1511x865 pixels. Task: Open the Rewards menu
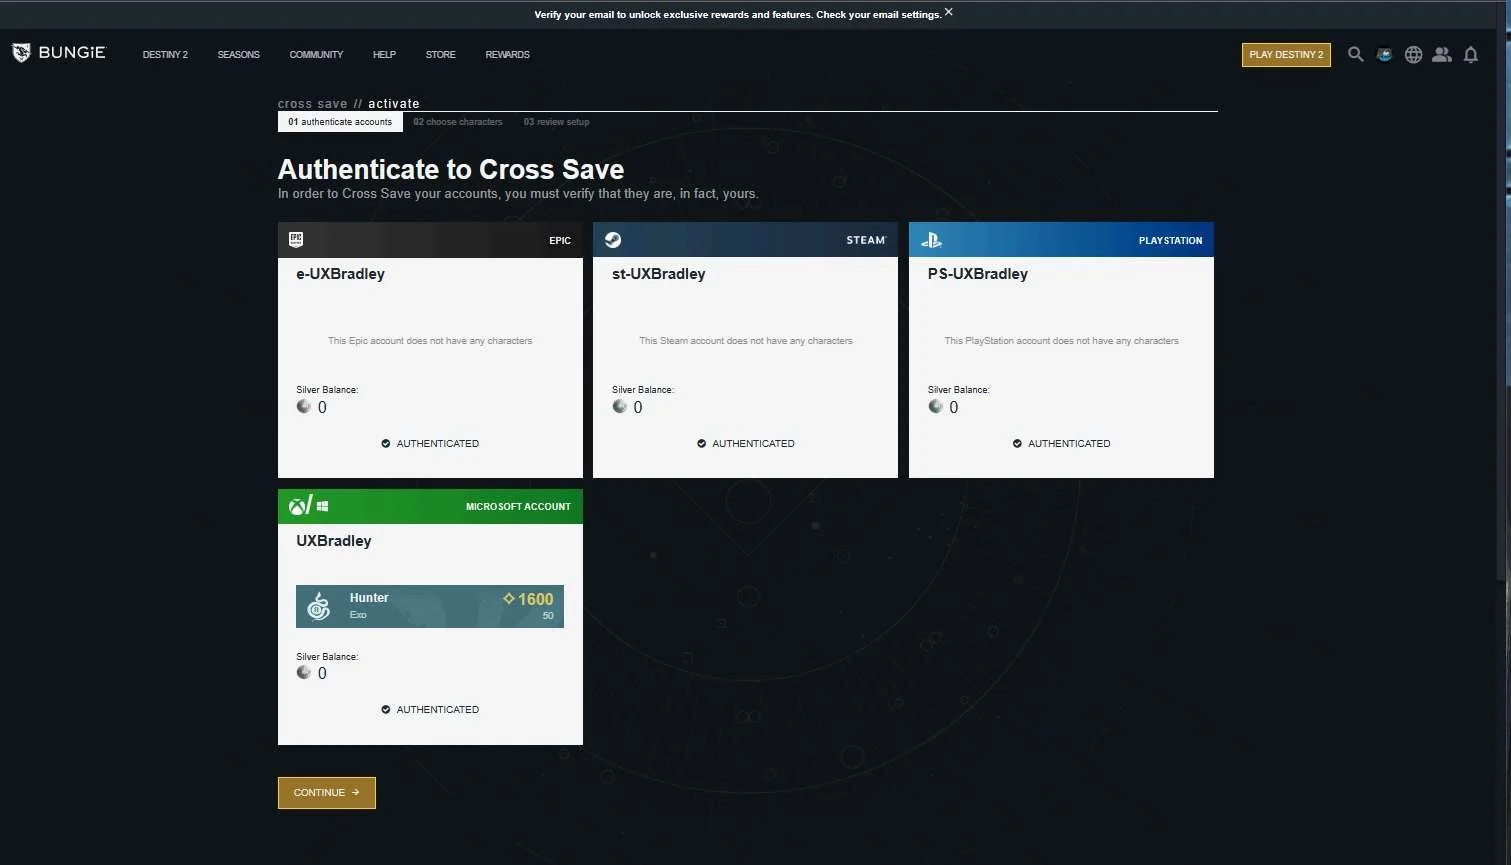(x=507, y=55)
